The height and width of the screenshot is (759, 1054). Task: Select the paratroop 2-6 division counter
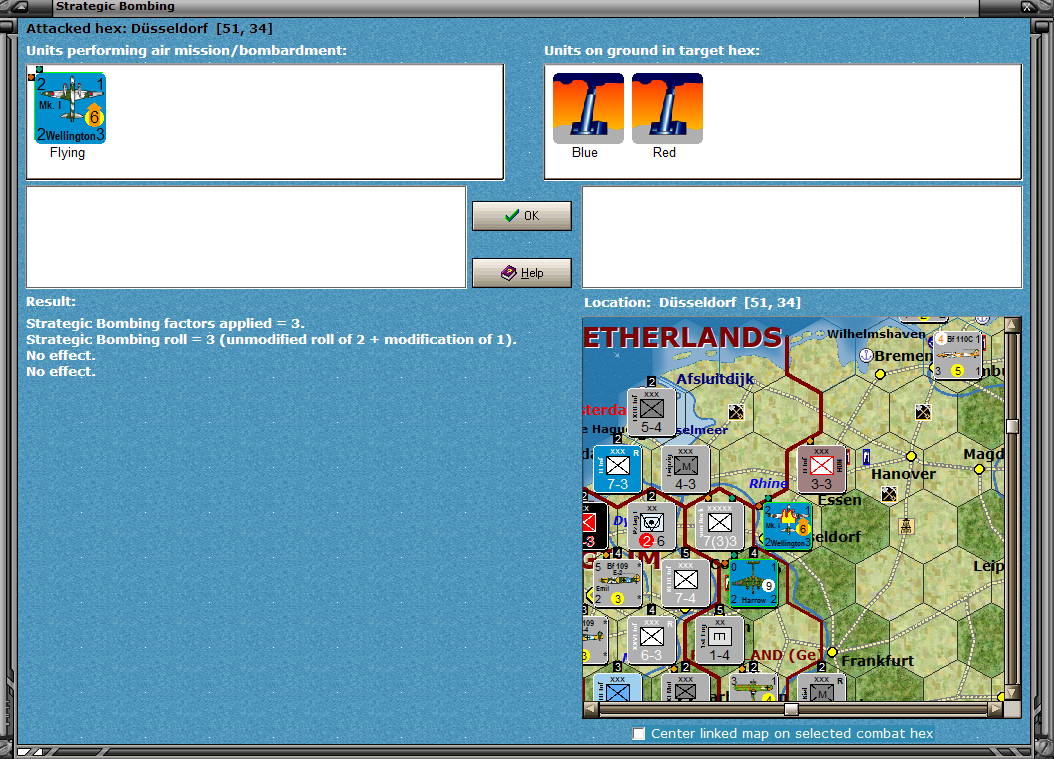point(651,526)
